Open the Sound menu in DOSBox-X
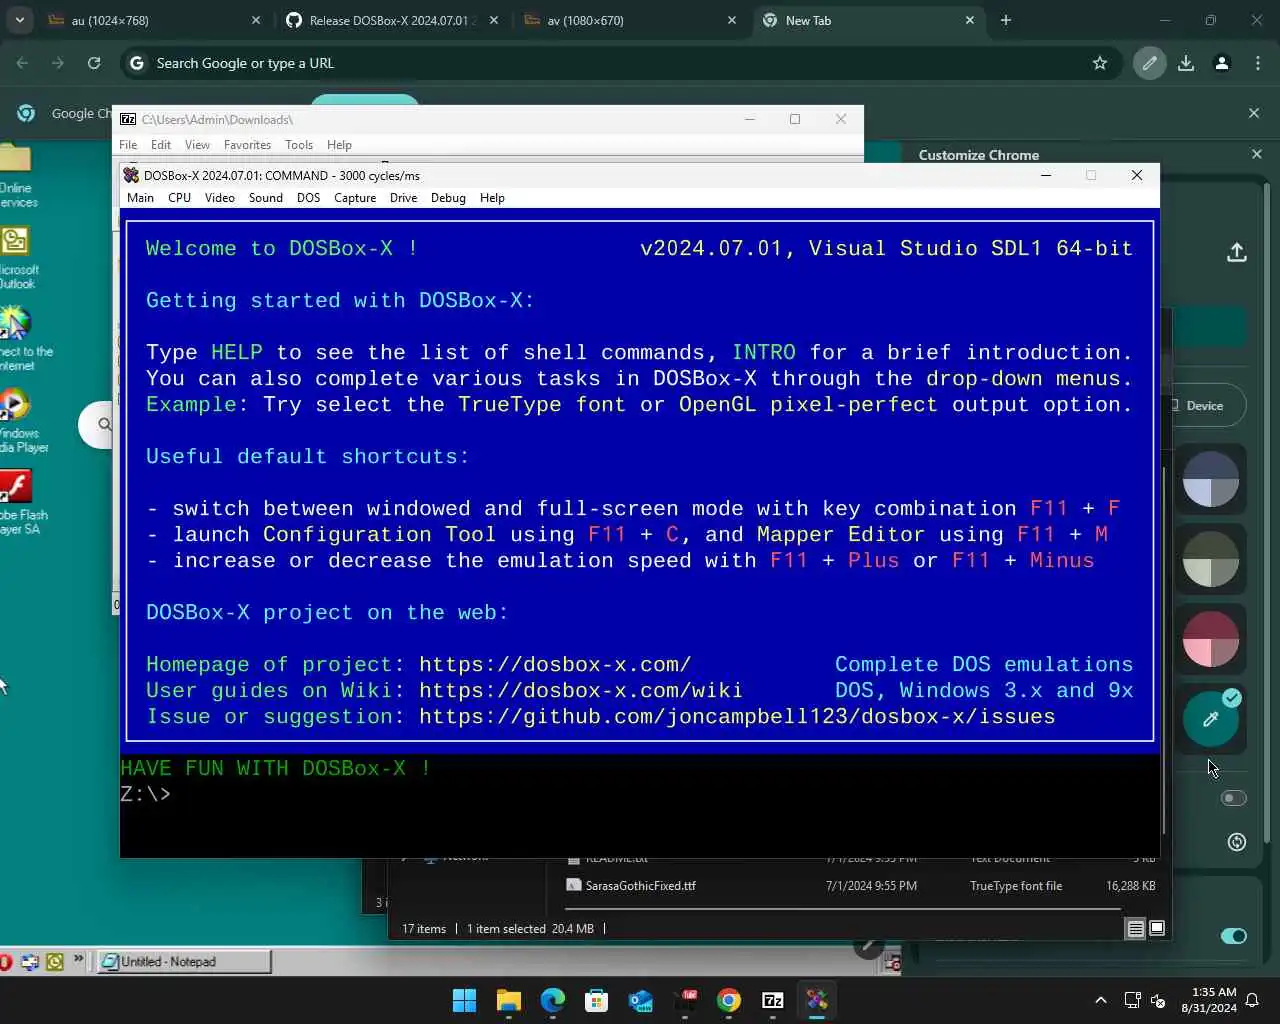This screenshot has height=1024, width=1280. (266, 198)
